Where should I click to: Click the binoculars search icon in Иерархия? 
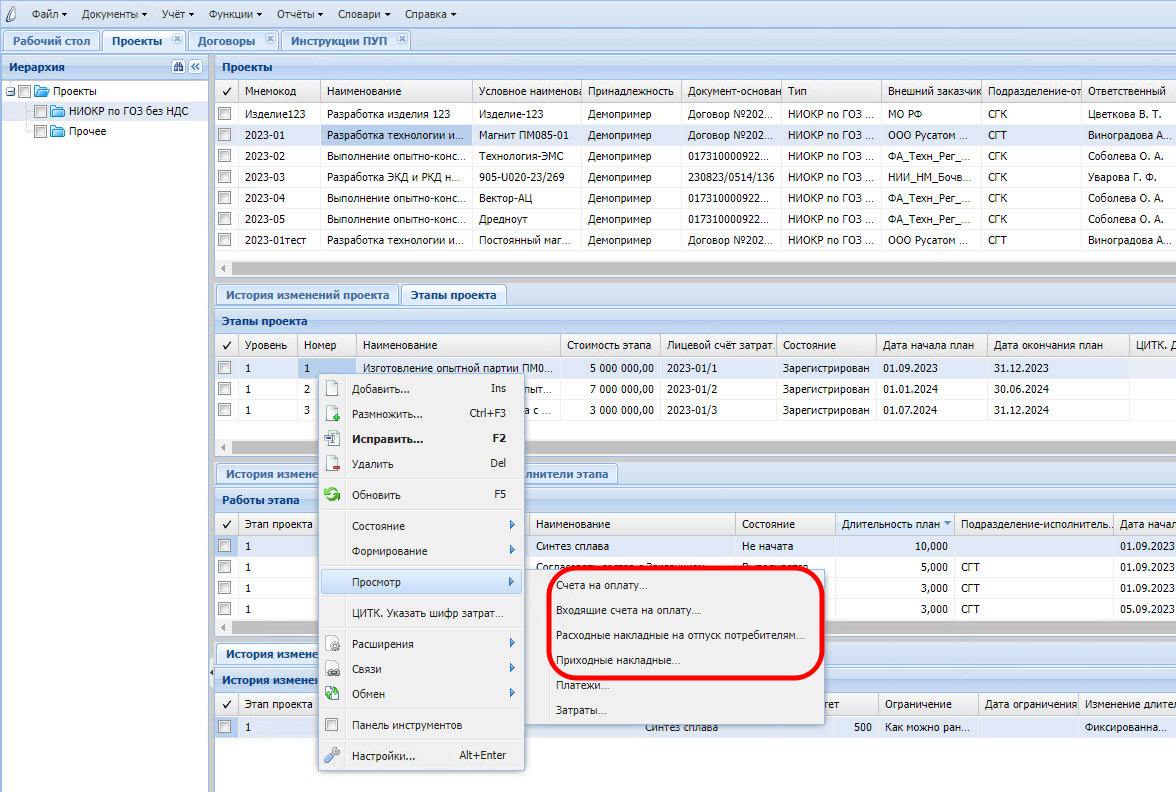coord(178,67)
